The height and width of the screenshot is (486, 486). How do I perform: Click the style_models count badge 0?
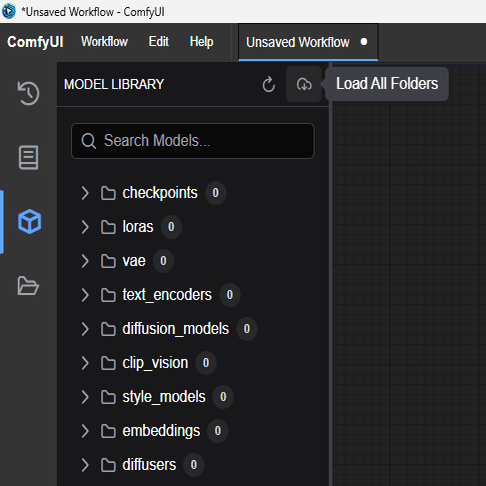point(223,397)
